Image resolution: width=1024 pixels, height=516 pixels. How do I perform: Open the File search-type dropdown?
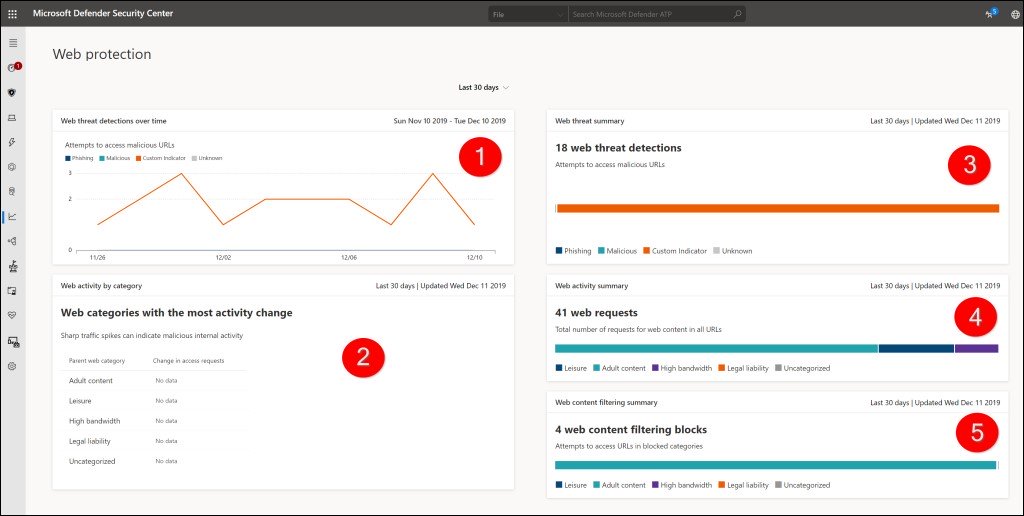[x=527, y=14]
